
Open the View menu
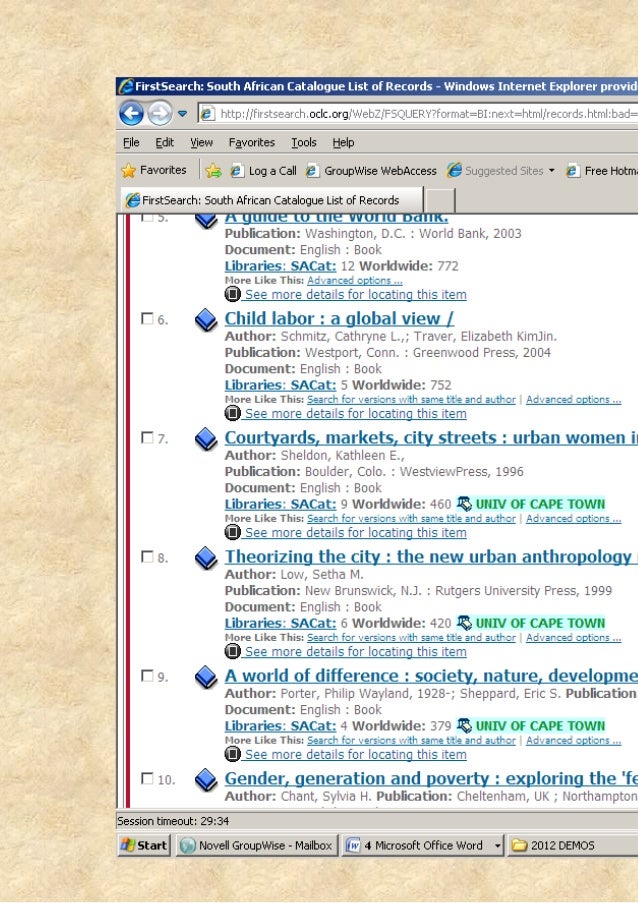(202, 142)
